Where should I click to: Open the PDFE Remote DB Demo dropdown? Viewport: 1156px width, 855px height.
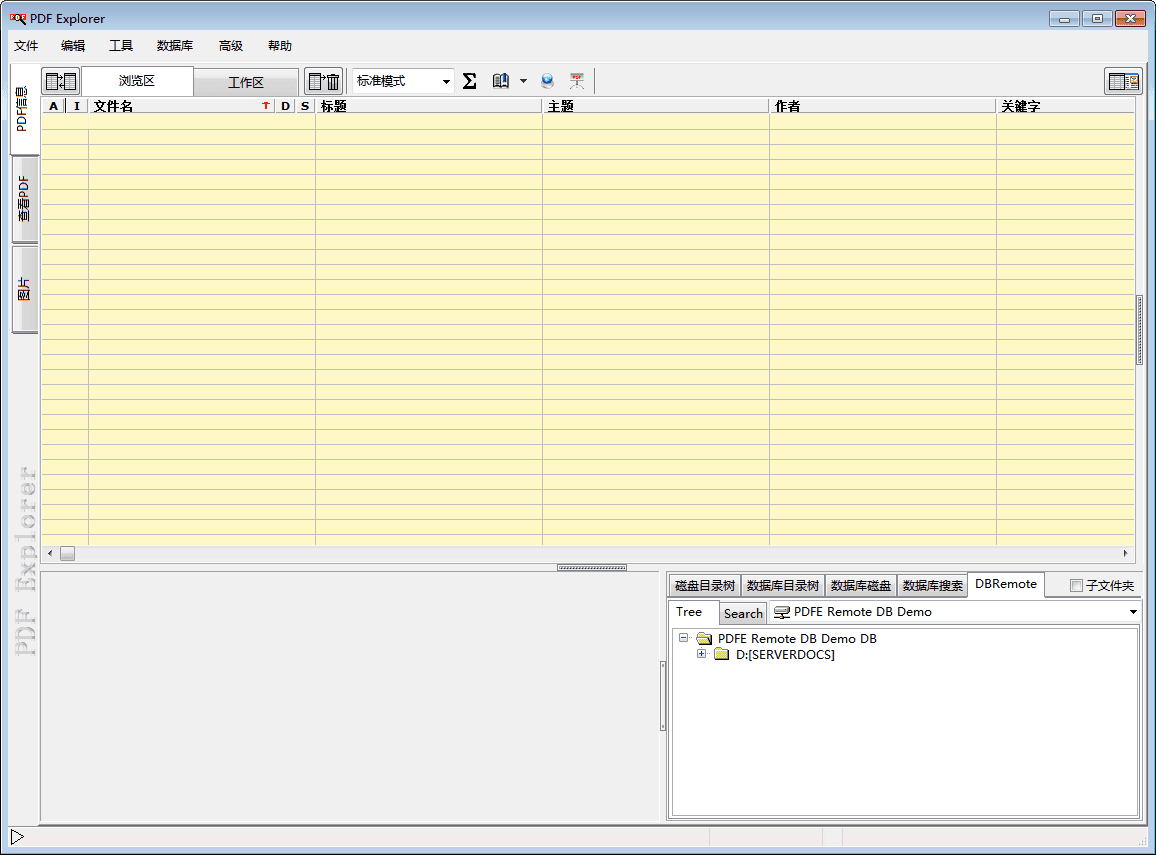(1133, 612)
